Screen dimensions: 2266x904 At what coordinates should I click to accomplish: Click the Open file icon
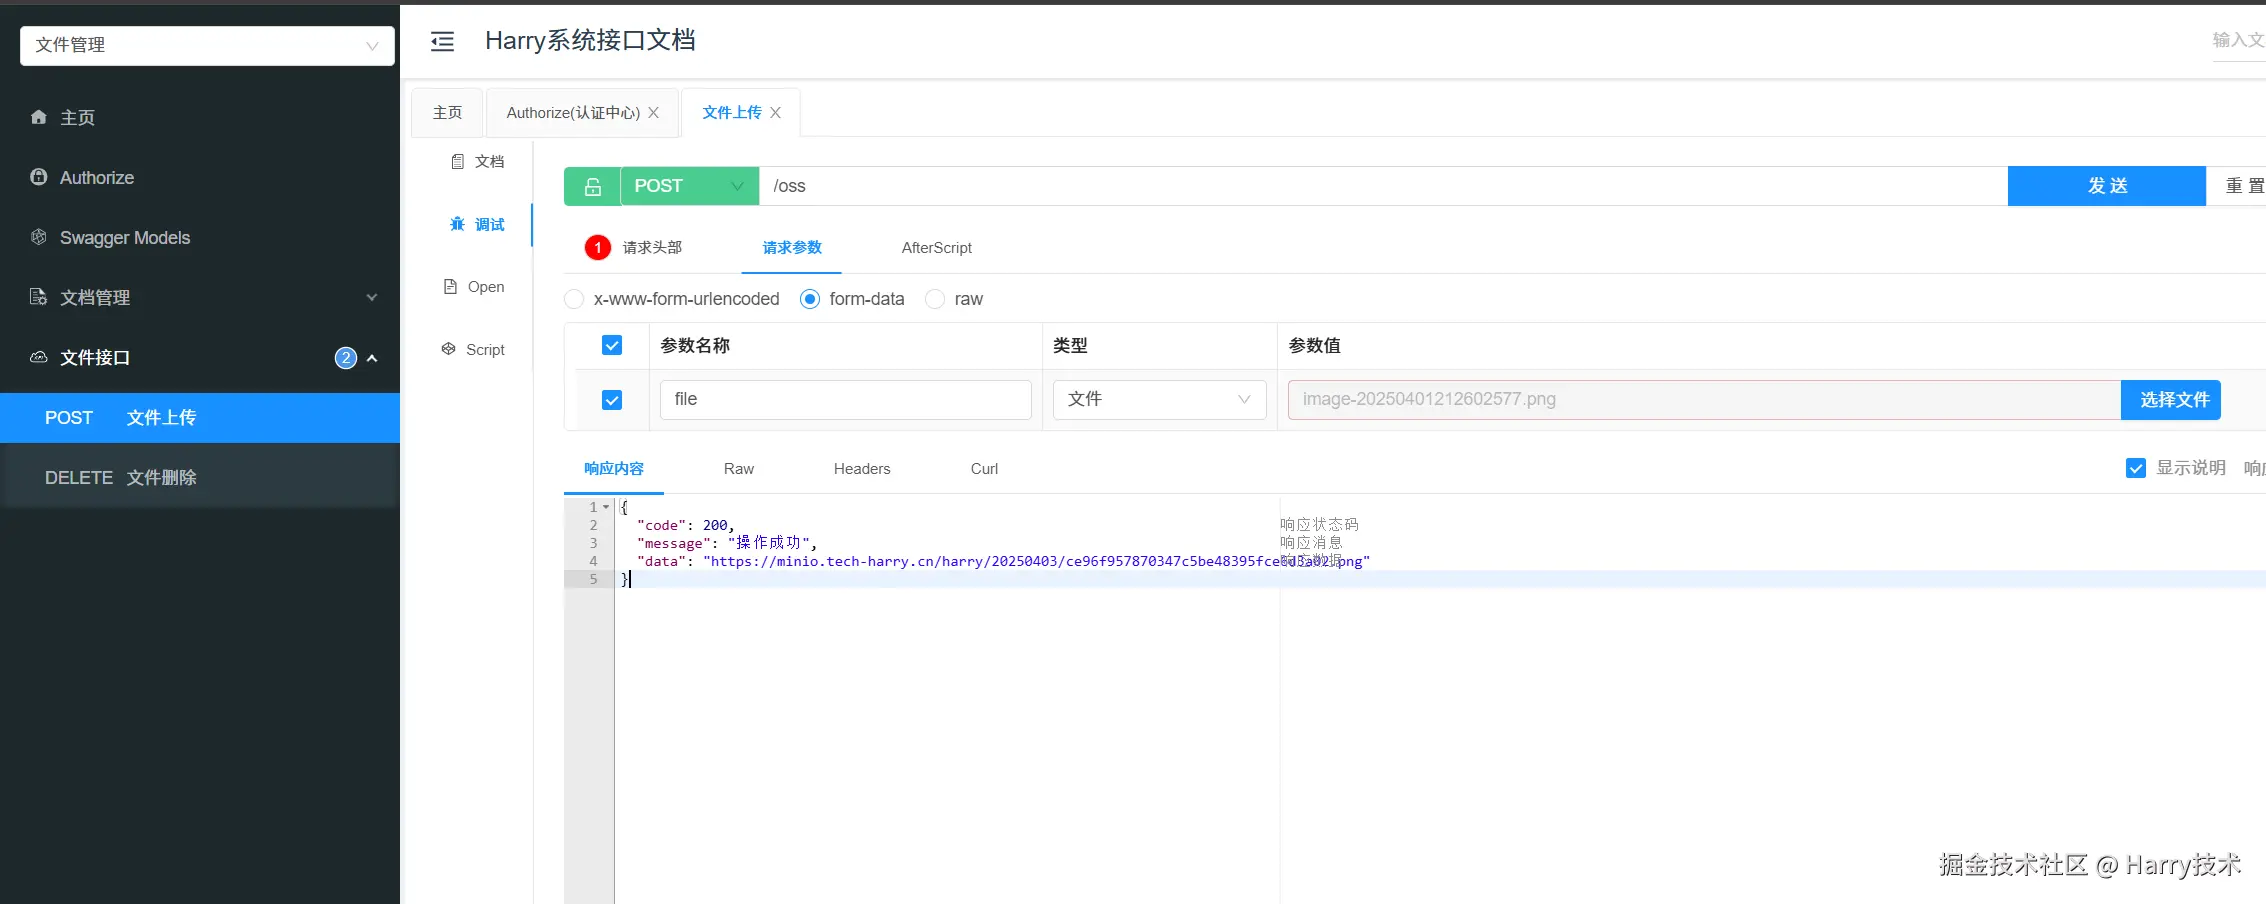(x=450, y=287)
